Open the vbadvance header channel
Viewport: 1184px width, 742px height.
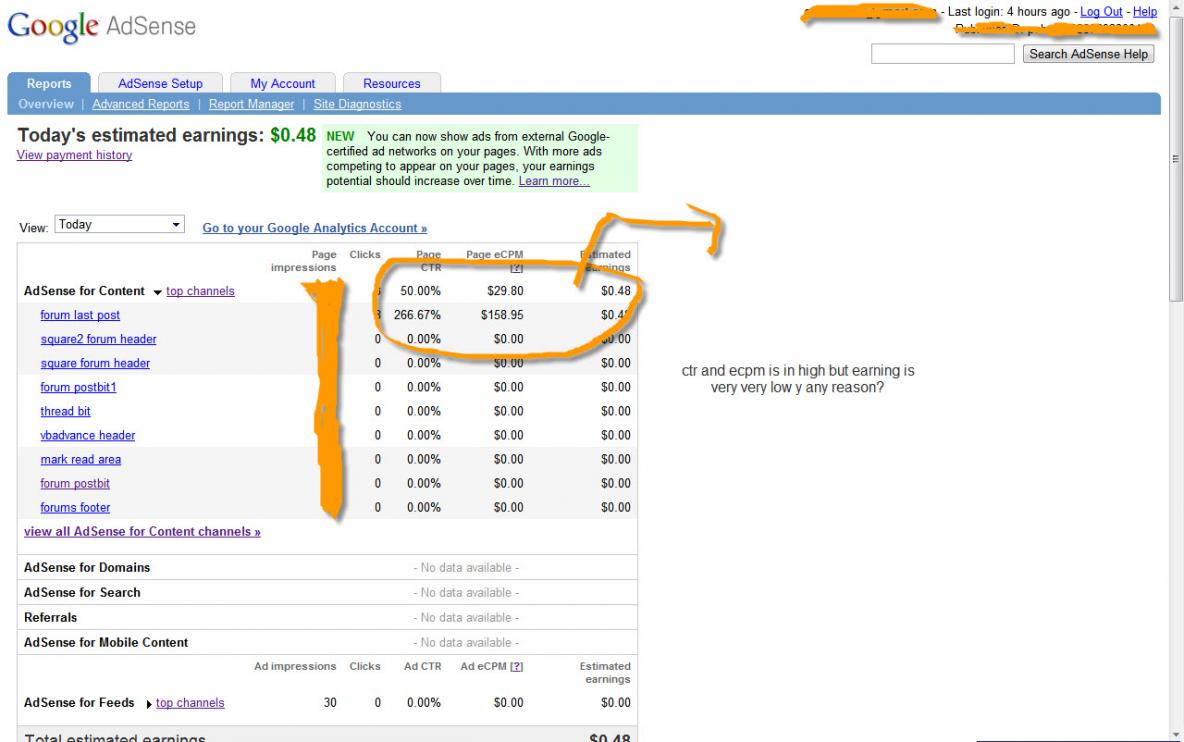pos(88,436)
